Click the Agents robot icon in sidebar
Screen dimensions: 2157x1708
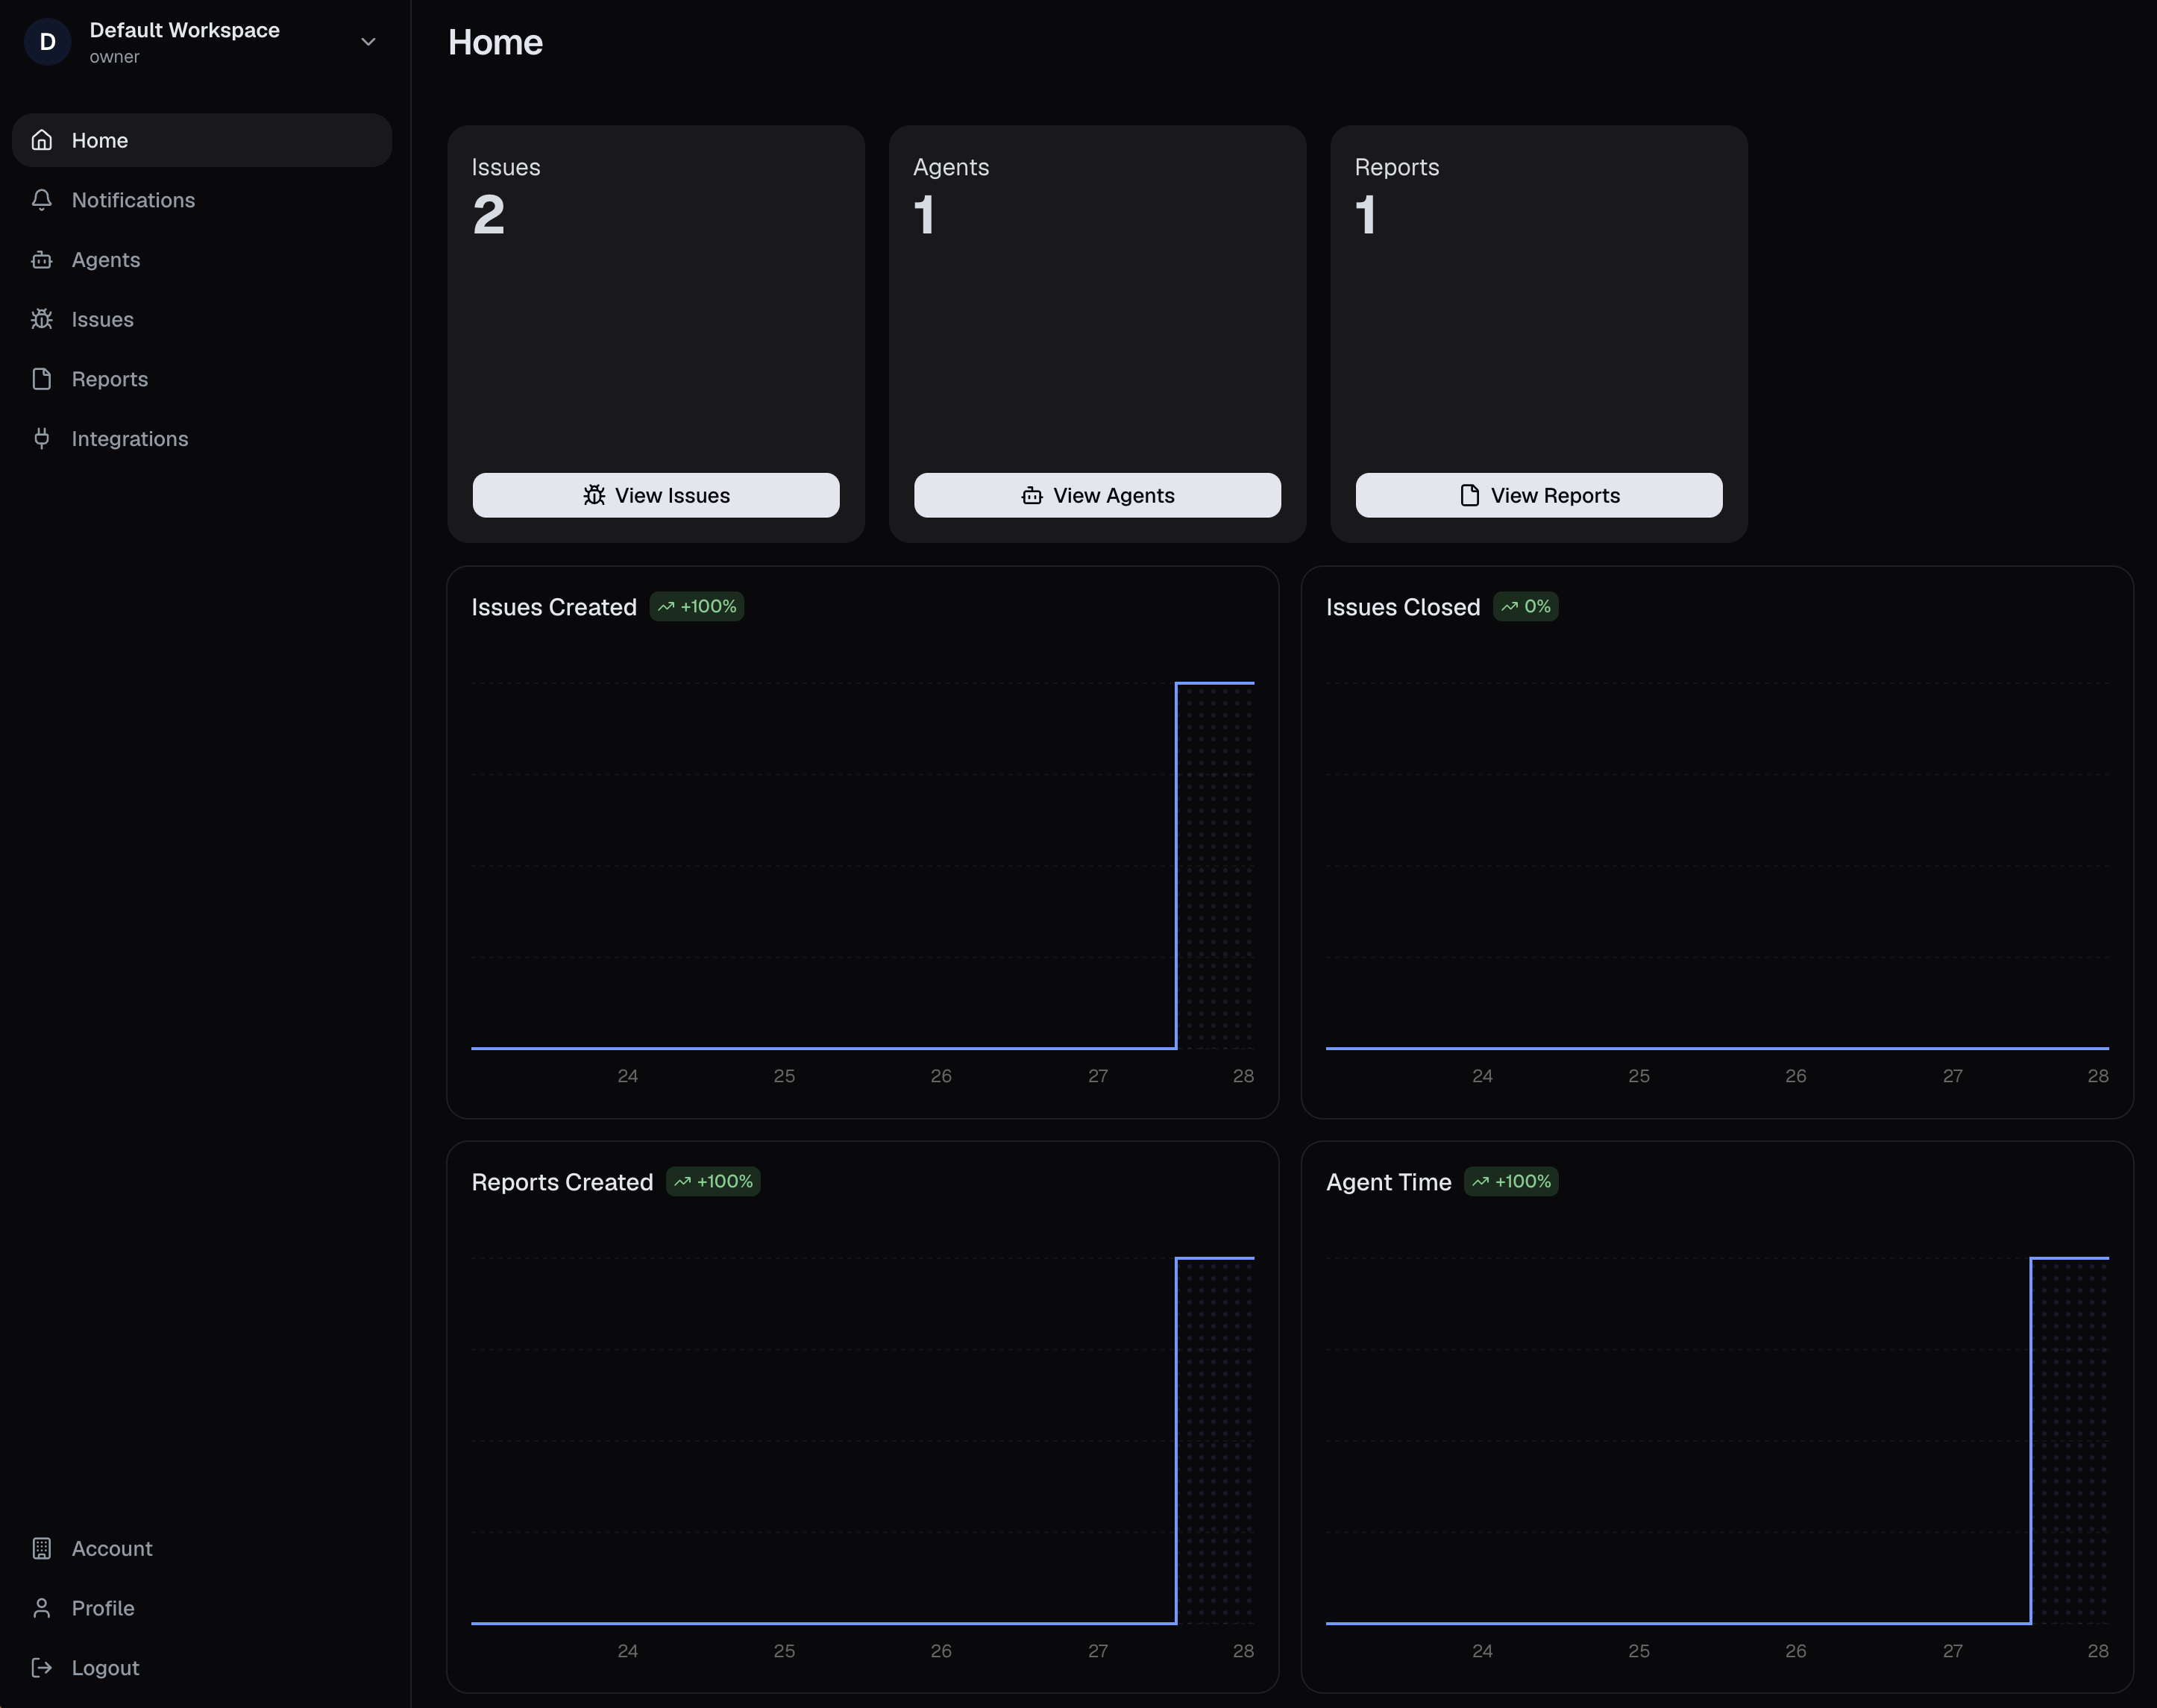pos(41,260)
